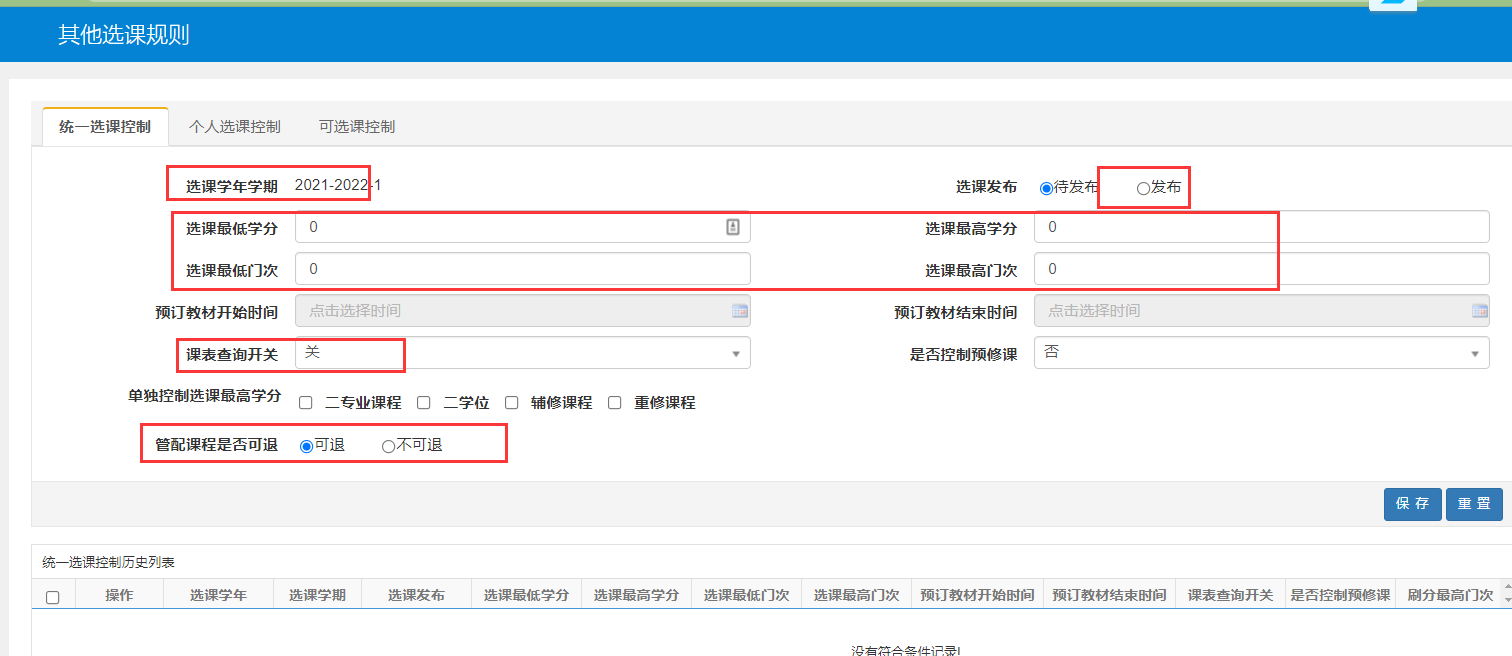This screenshot has width=1512, height=656.
Task: Tick the 辅修课程 checkbox
Action: point(511,403)
